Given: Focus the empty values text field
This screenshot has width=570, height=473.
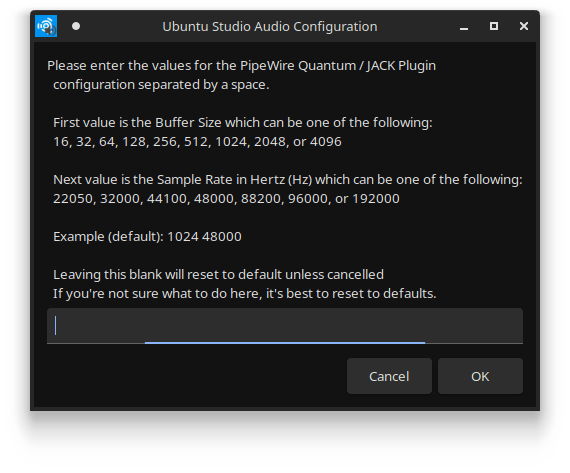Looking at the screenshot, I should [x=285, y=326].
